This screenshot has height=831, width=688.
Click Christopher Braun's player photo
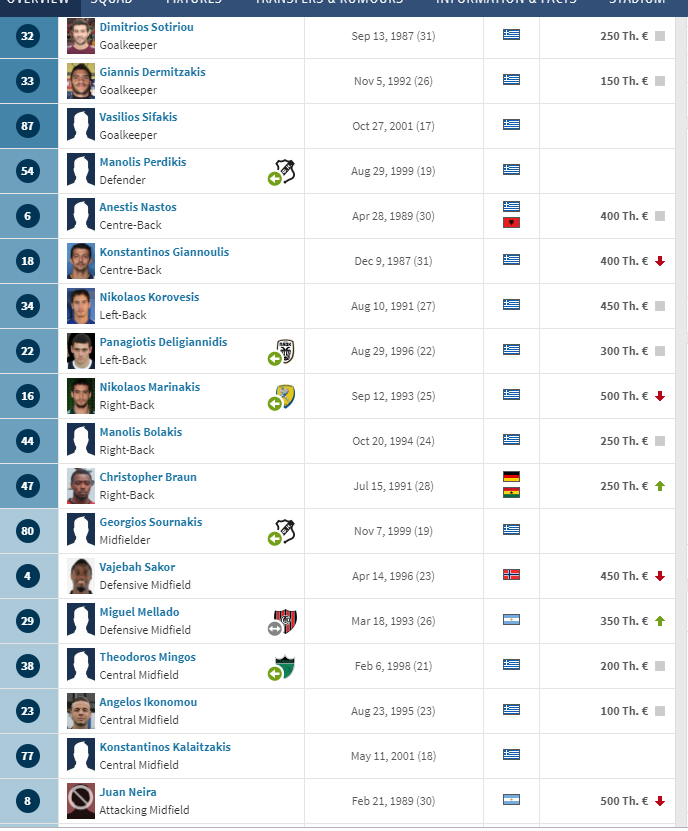coord(81,486)
